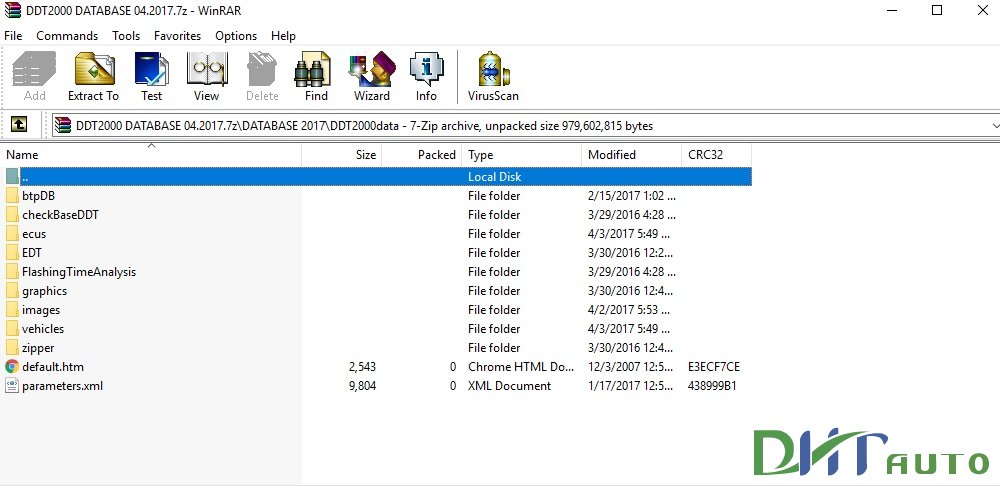The image size is (1000, 486).
Task: Click the Add archive toolbar icon
Action: point(34,68)
